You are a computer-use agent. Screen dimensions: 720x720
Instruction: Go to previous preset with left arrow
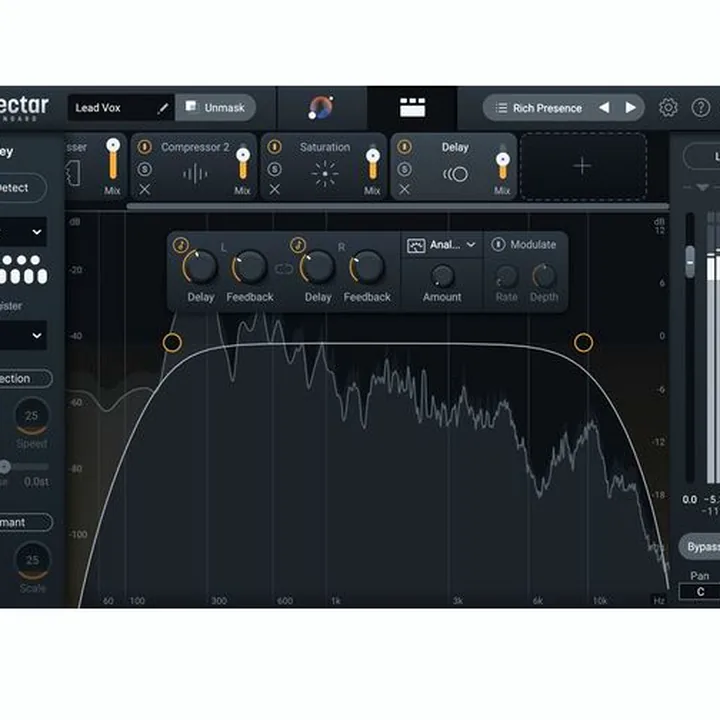(604, 107)
